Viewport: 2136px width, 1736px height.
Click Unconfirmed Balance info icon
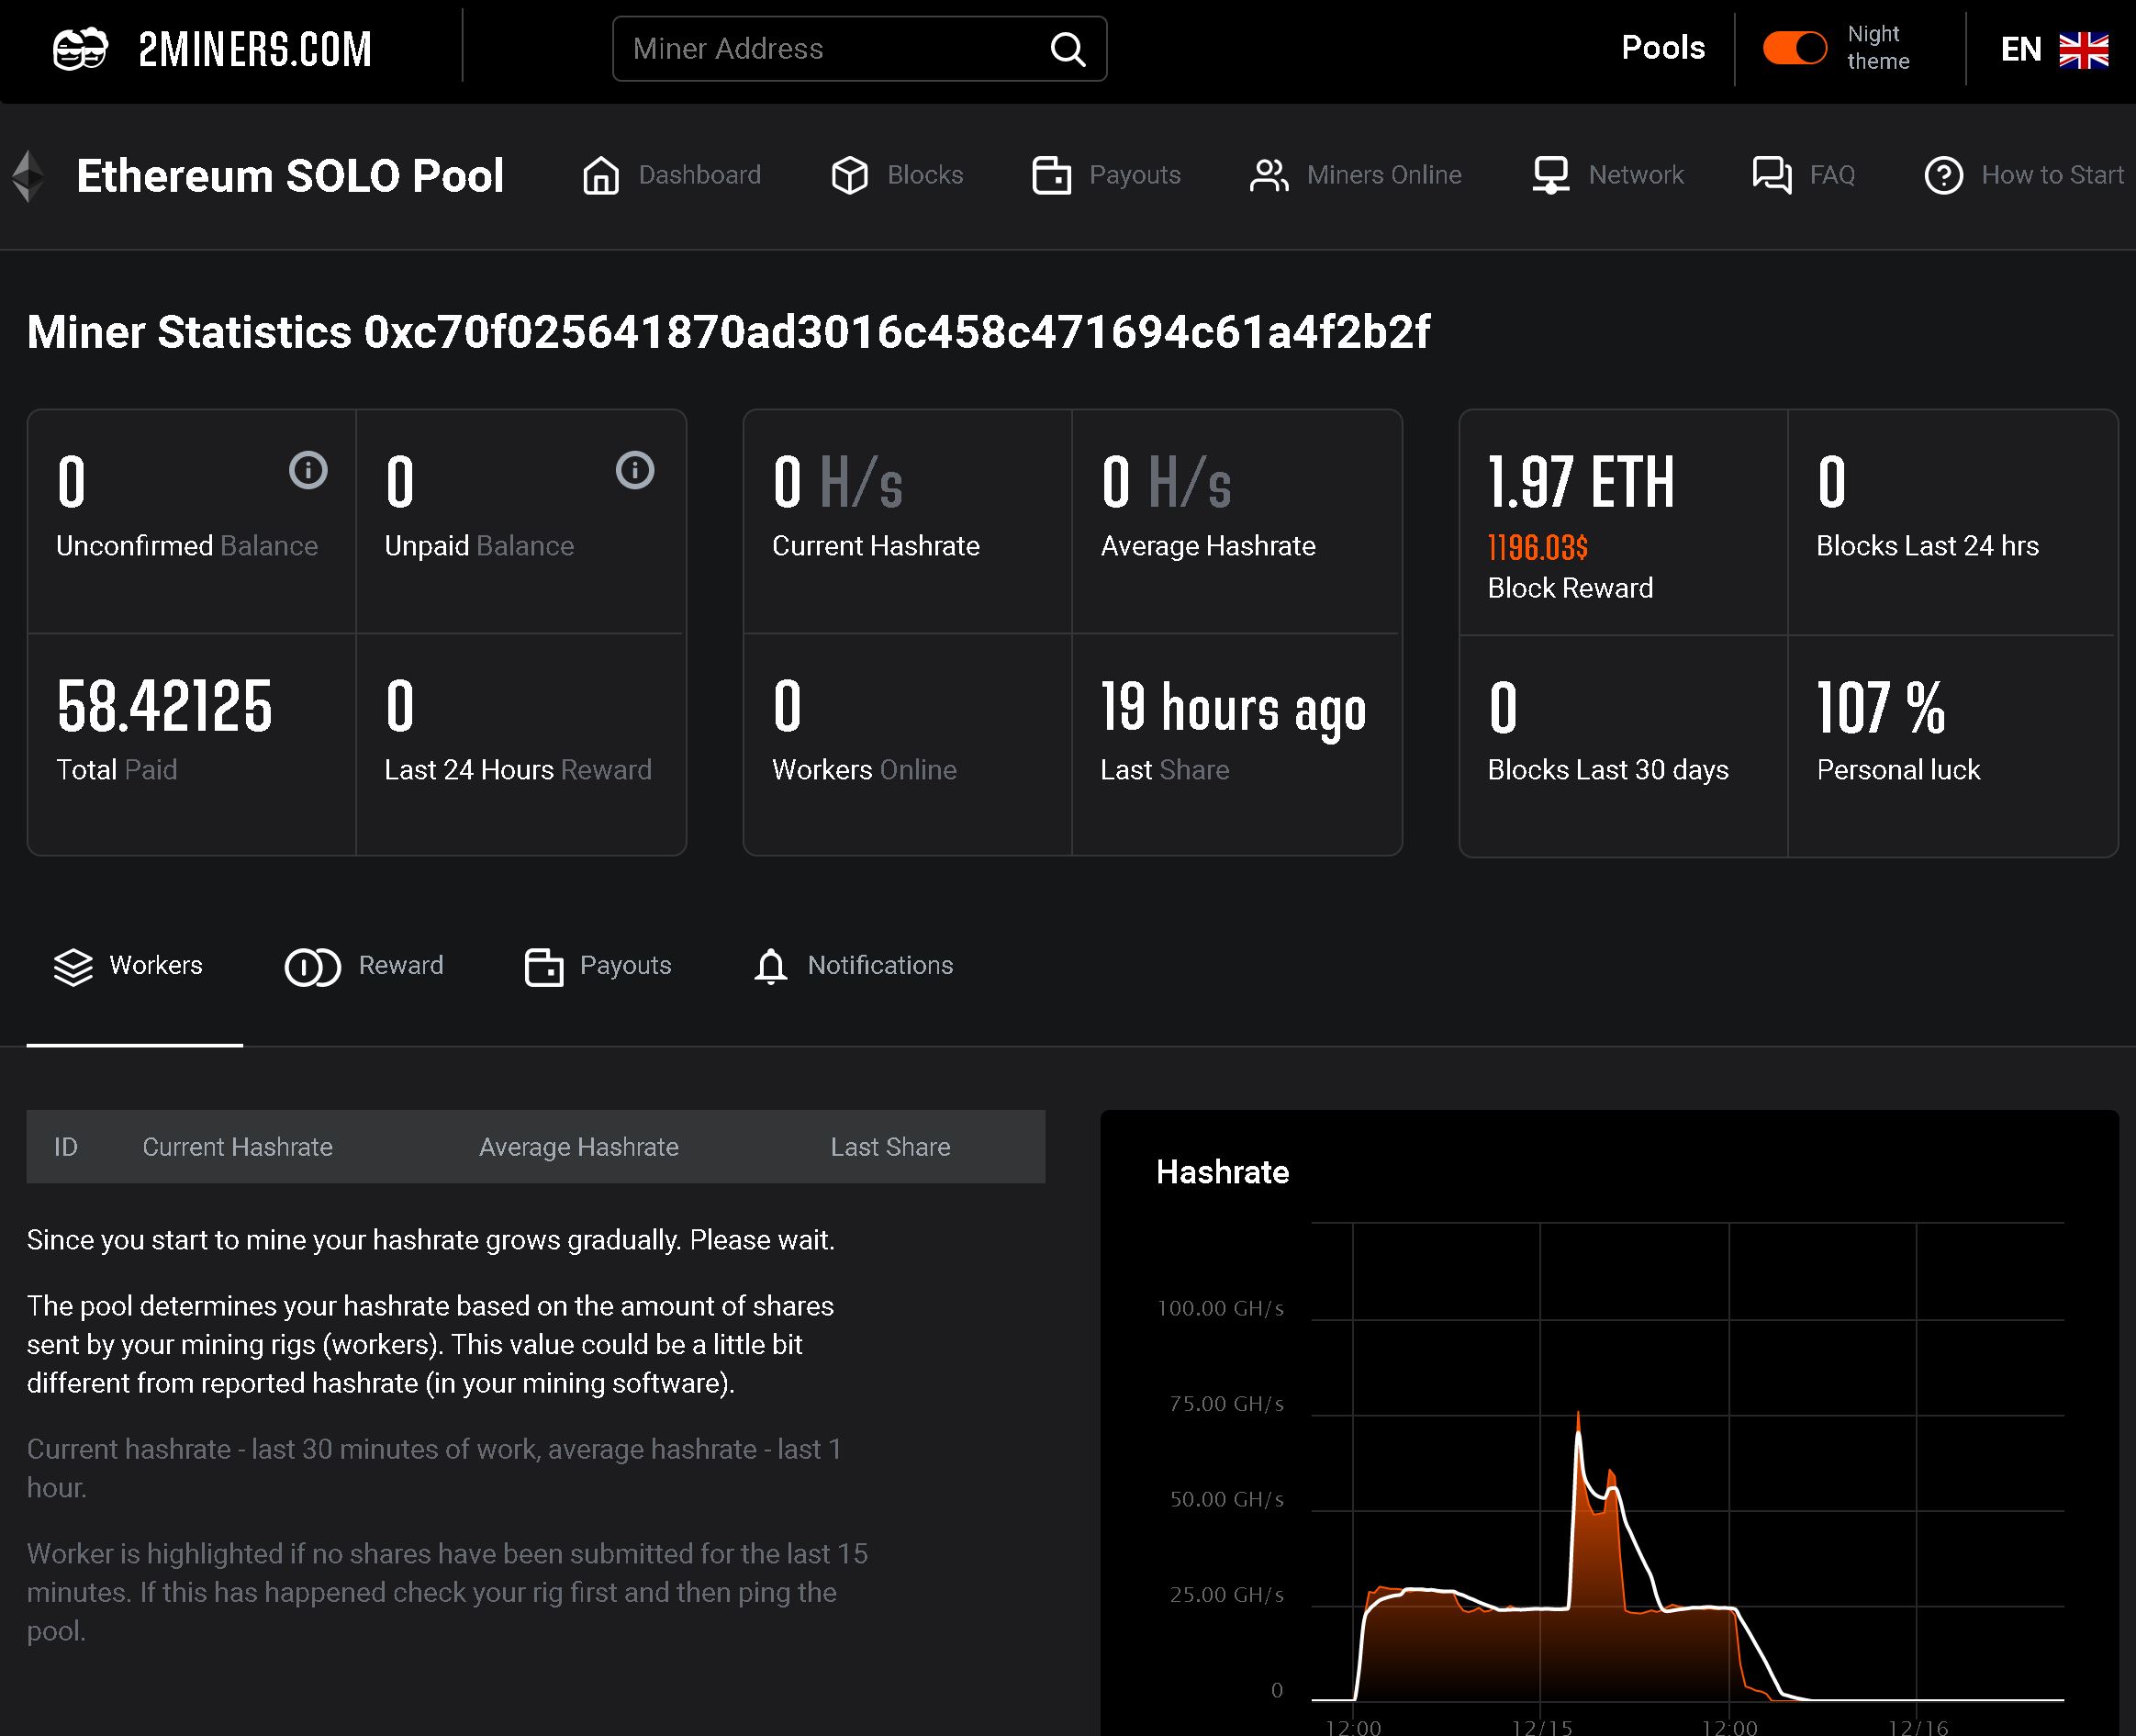308,470
